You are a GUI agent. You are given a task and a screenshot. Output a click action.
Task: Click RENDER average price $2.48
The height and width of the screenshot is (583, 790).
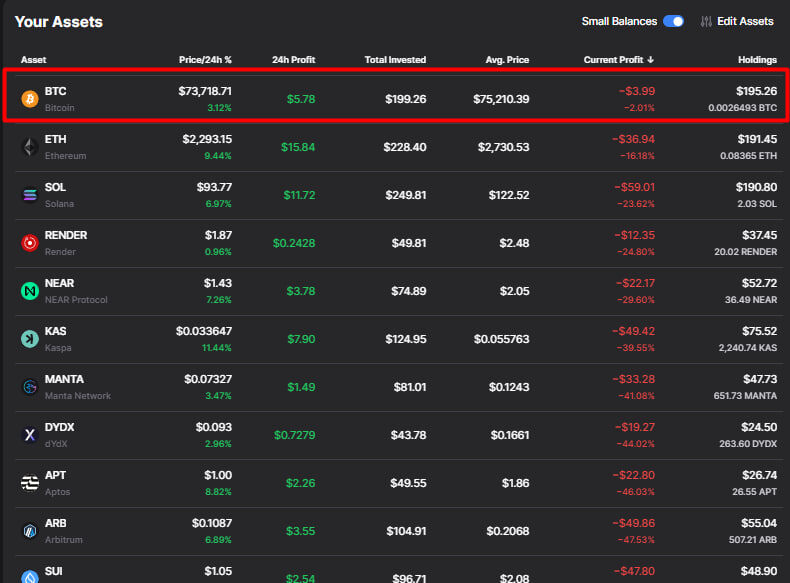514,243
